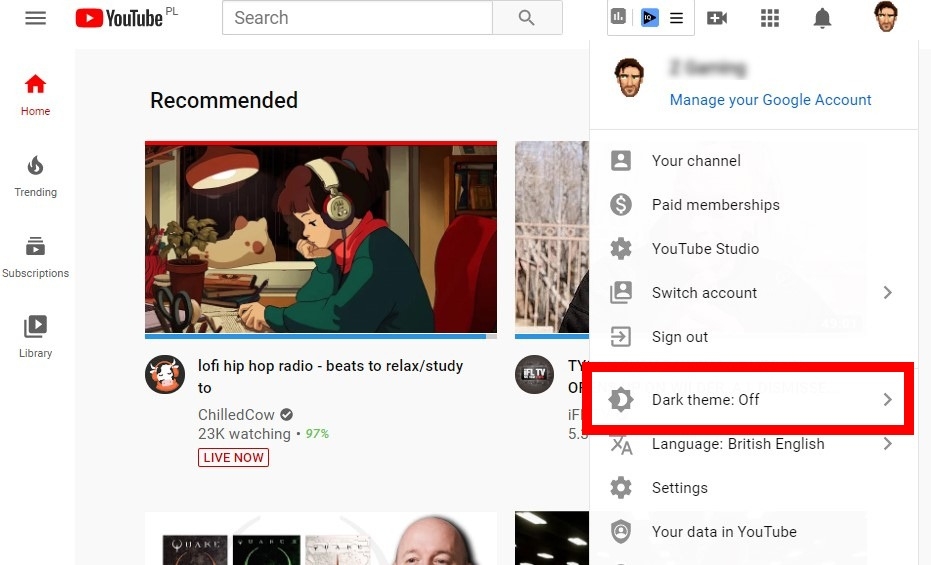
Task: Open Paid memberships entry
Action: coord(753,205)
